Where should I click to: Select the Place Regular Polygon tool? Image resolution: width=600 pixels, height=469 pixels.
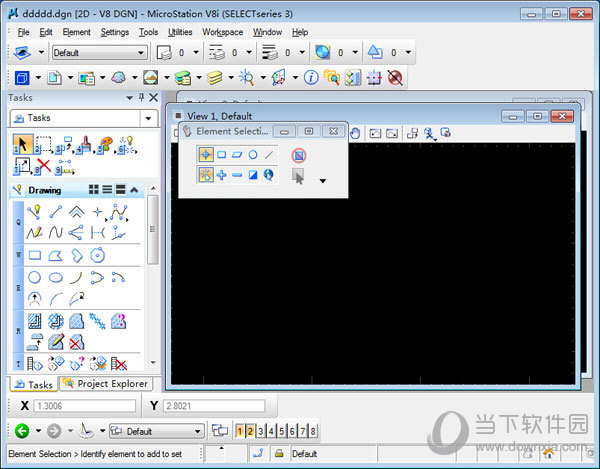point(98,255)
